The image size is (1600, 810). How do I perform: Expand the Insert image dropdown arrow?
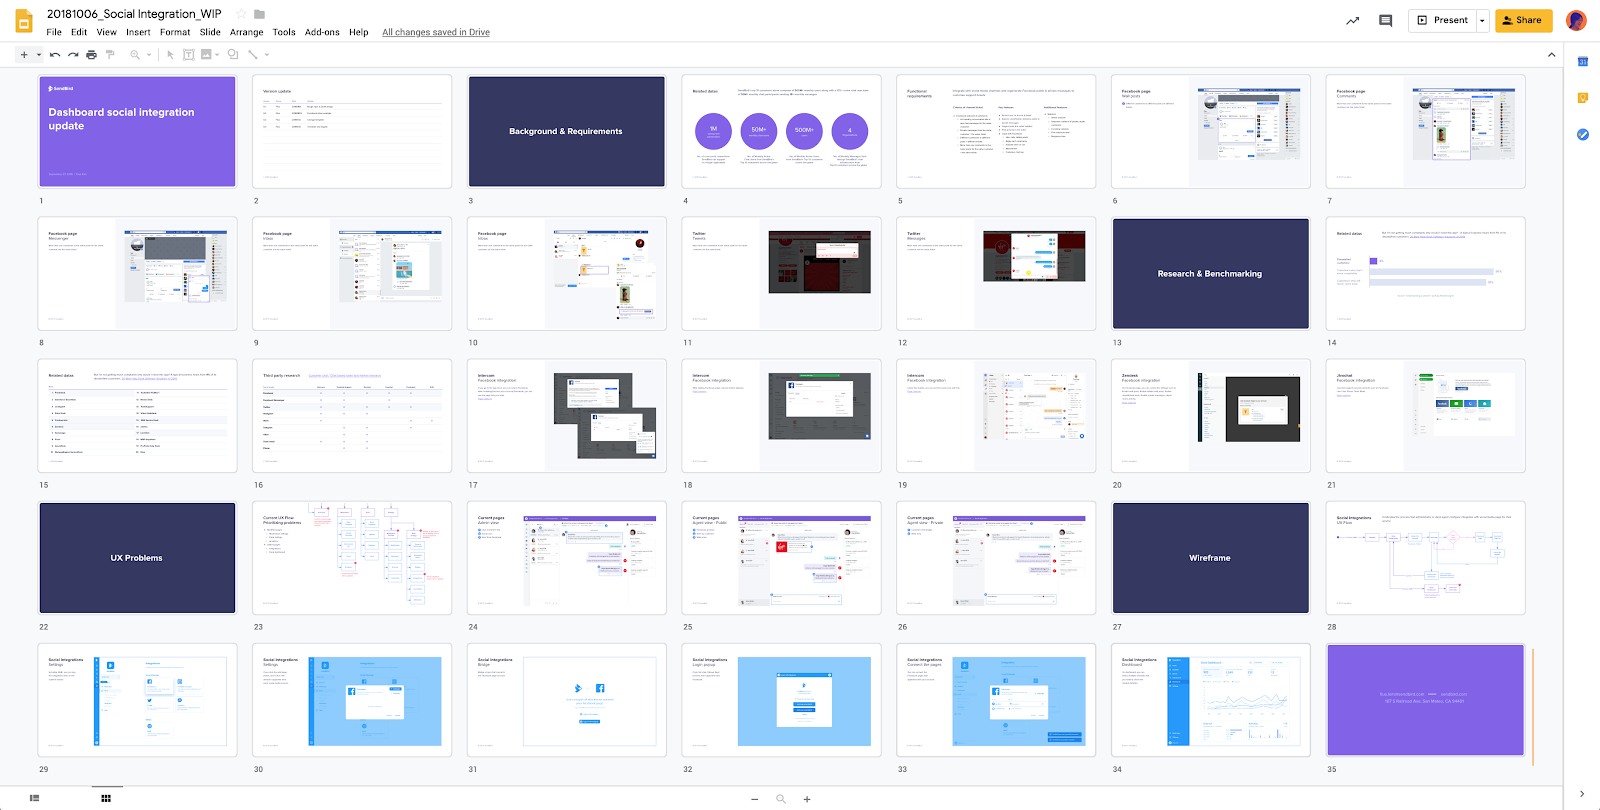coord(217,55)
